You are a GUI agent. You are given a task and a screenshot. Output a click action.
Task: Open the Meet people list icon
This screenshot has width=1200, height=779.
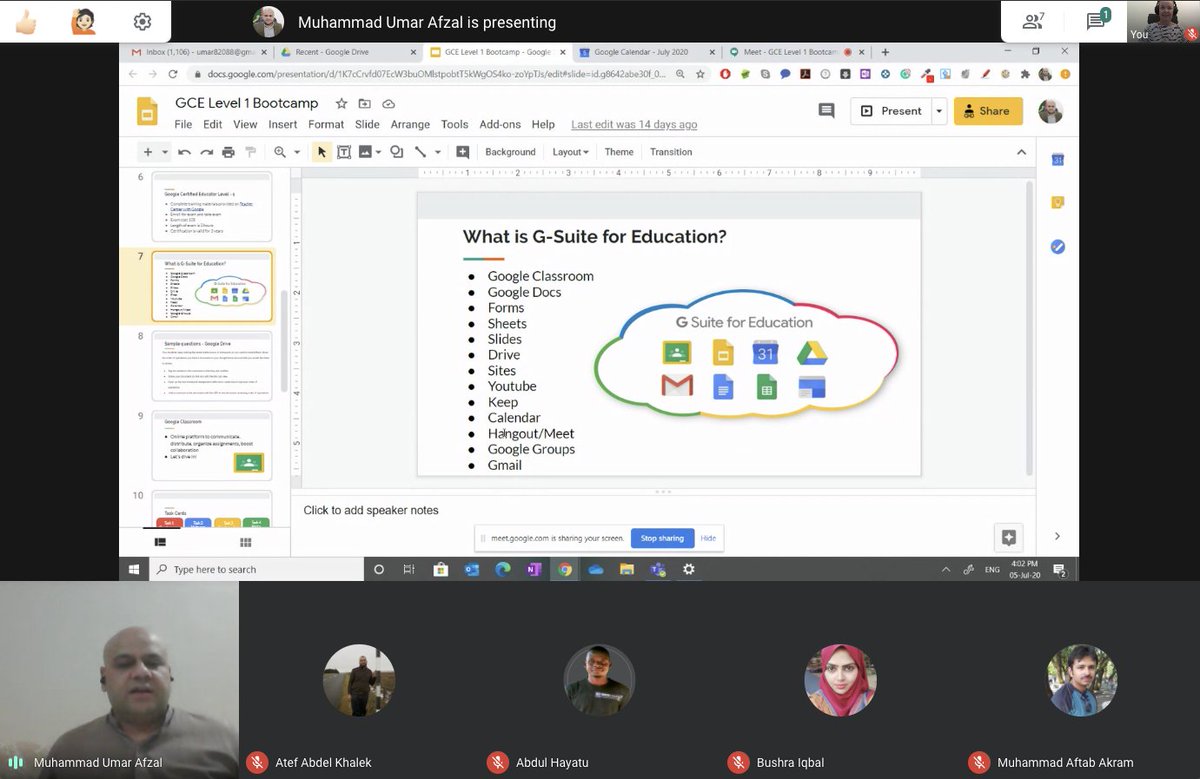1034,21
